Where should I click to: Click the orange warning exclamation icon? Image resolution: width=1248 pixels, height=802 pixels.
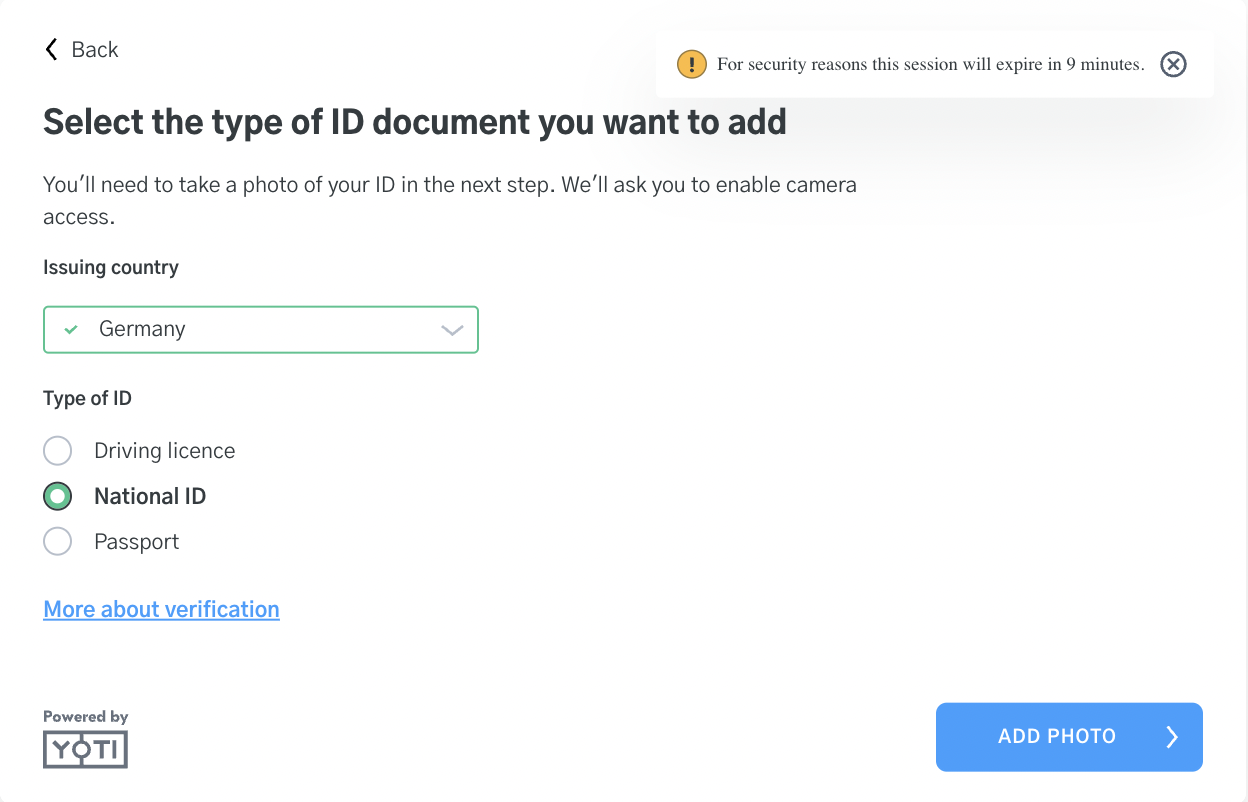[x=691, y=65]
